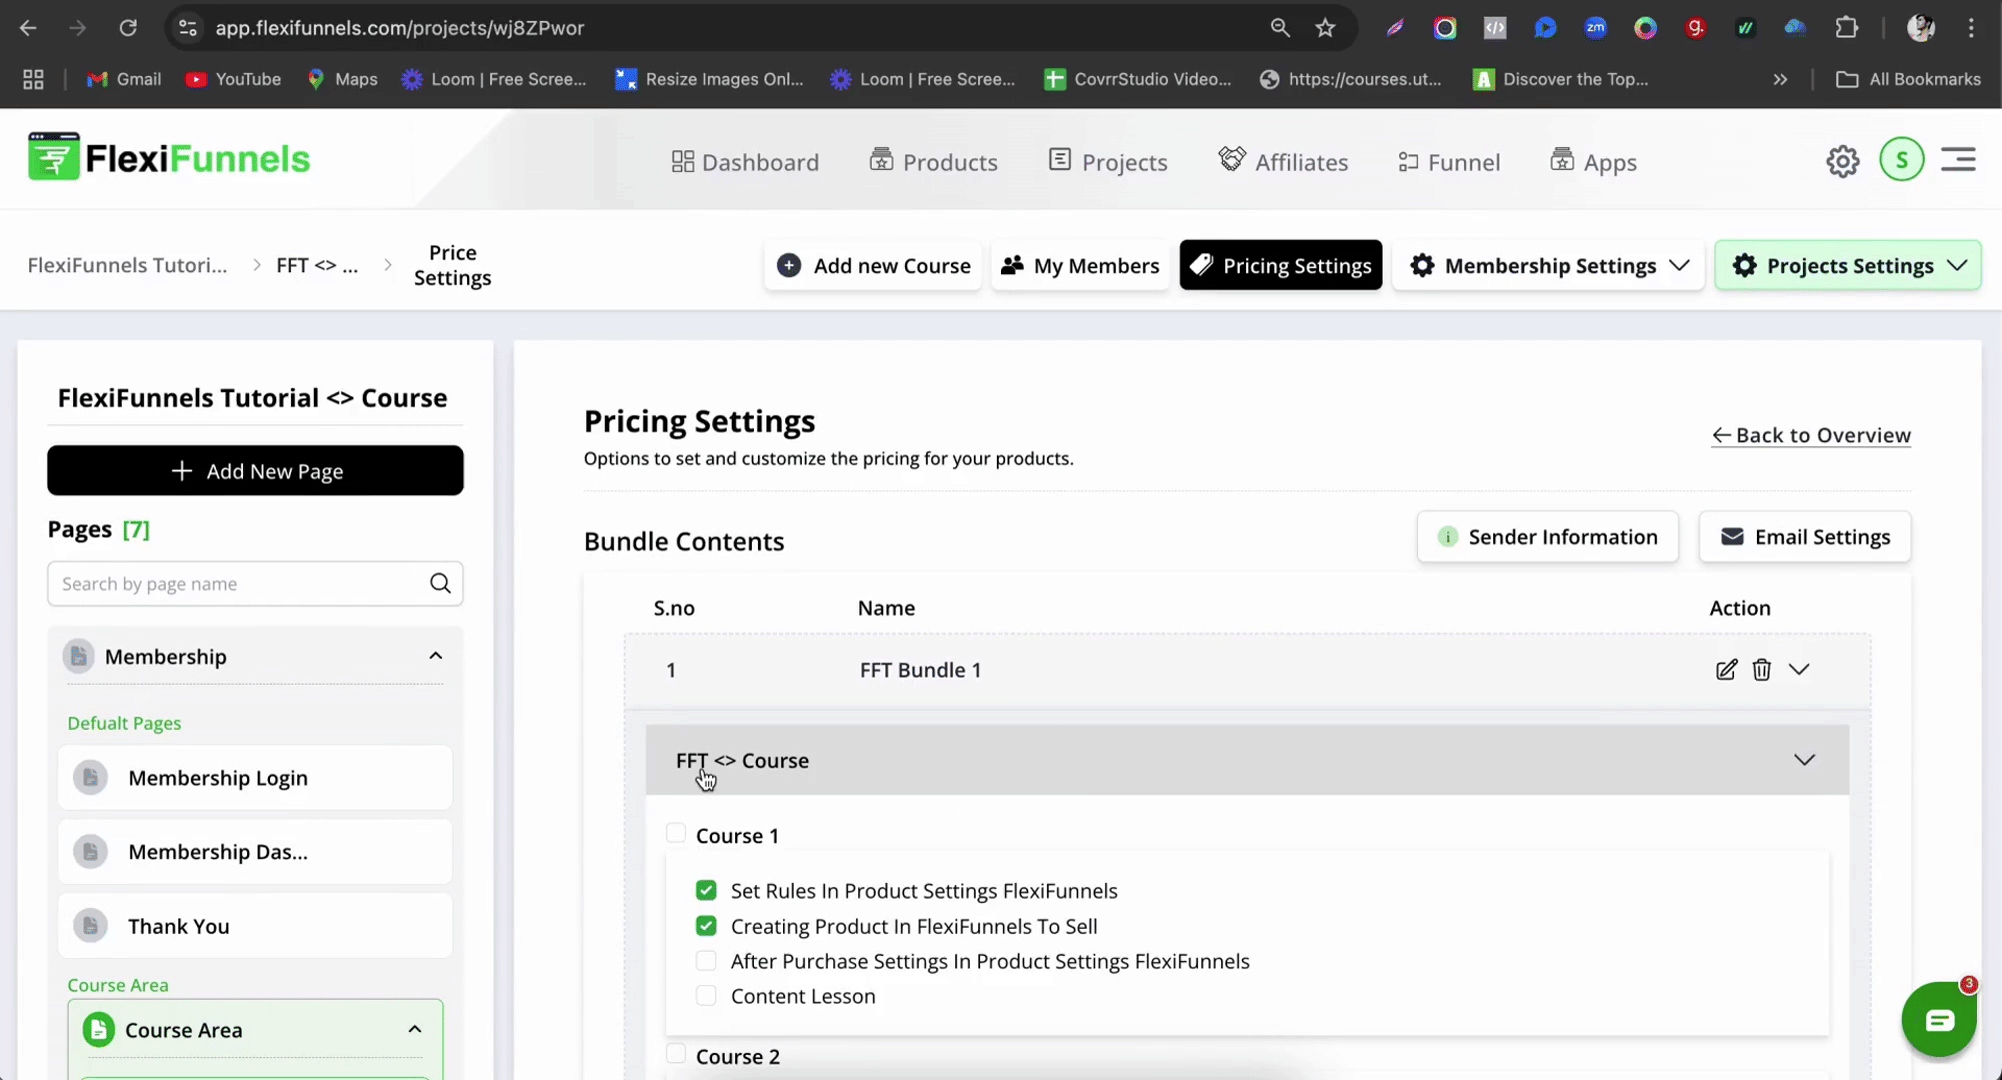Collapse the FFT <> Course section chevron
This screenshot has width=2002, height=1080.
click(x=1803, y=760)
